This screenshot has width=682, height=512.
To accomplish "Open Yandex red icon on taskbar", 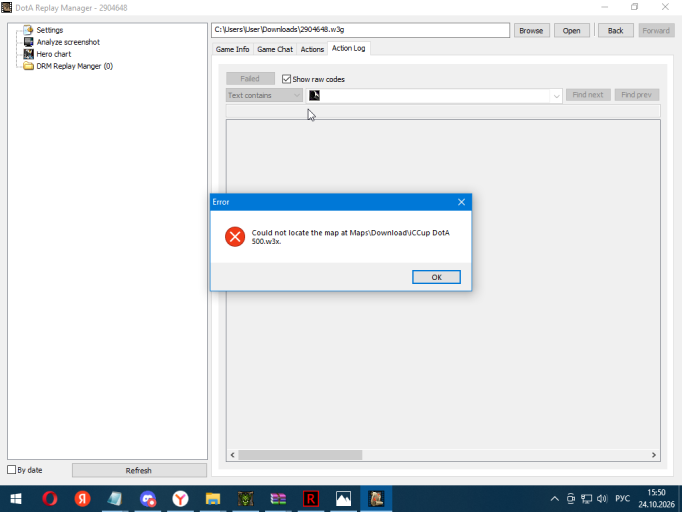I will [82, 499].
